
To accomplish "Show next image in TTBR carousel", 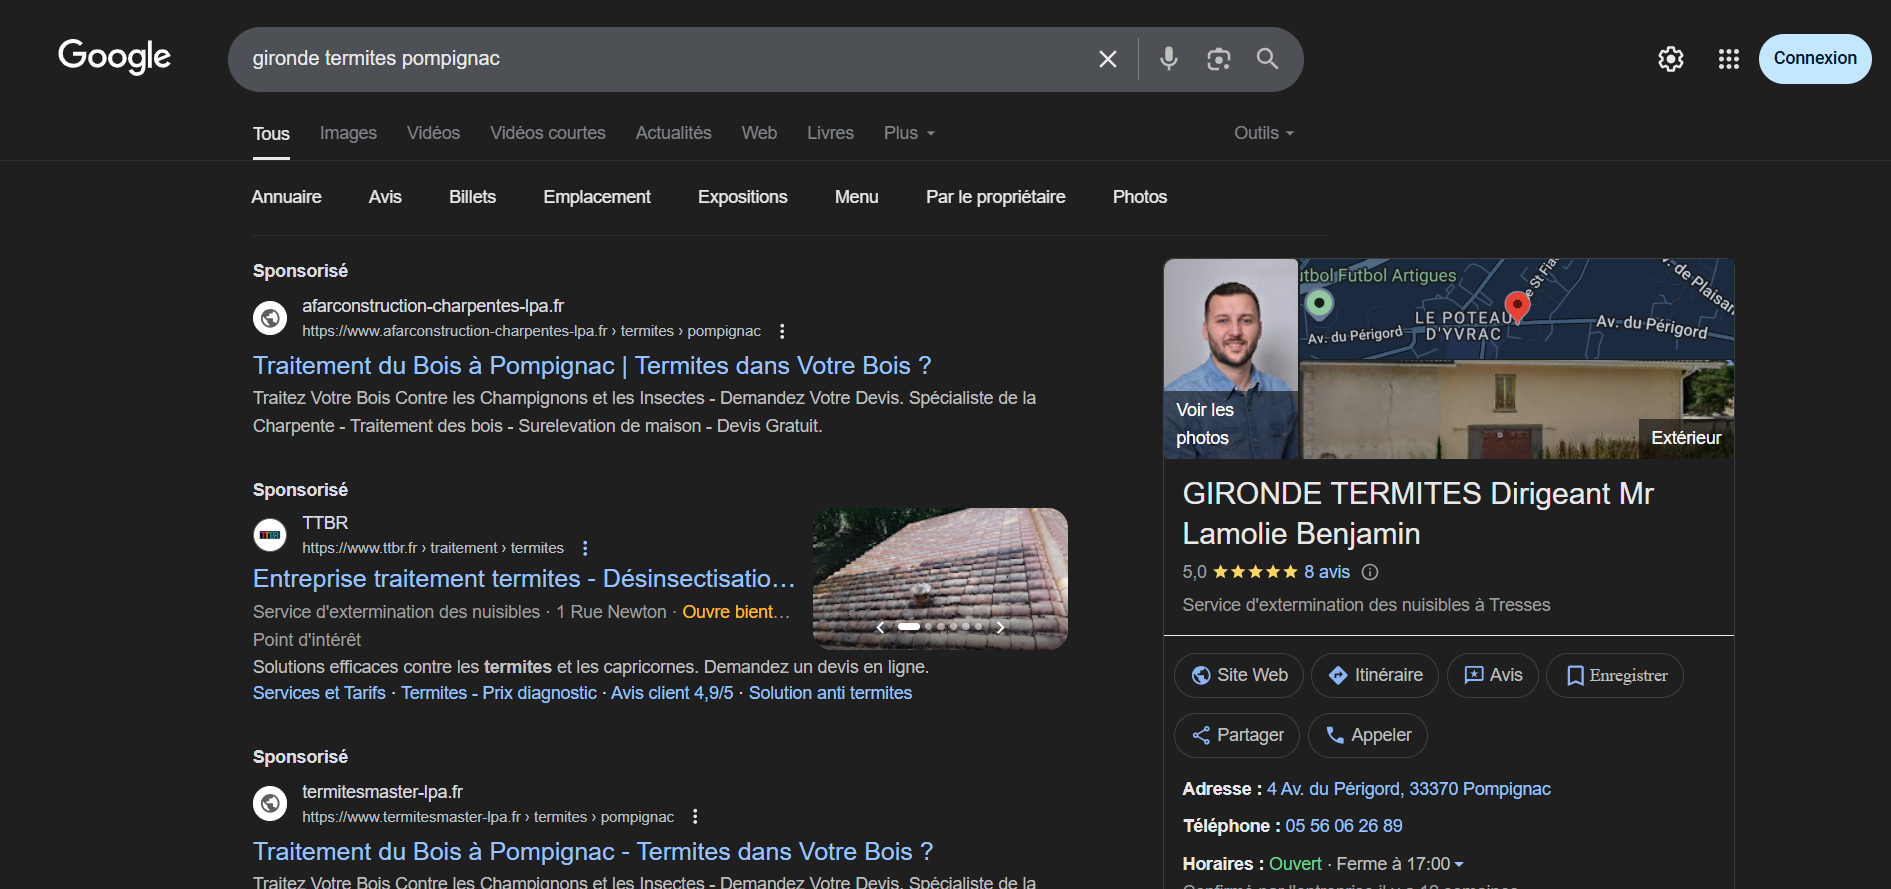I will point(1000,627).
